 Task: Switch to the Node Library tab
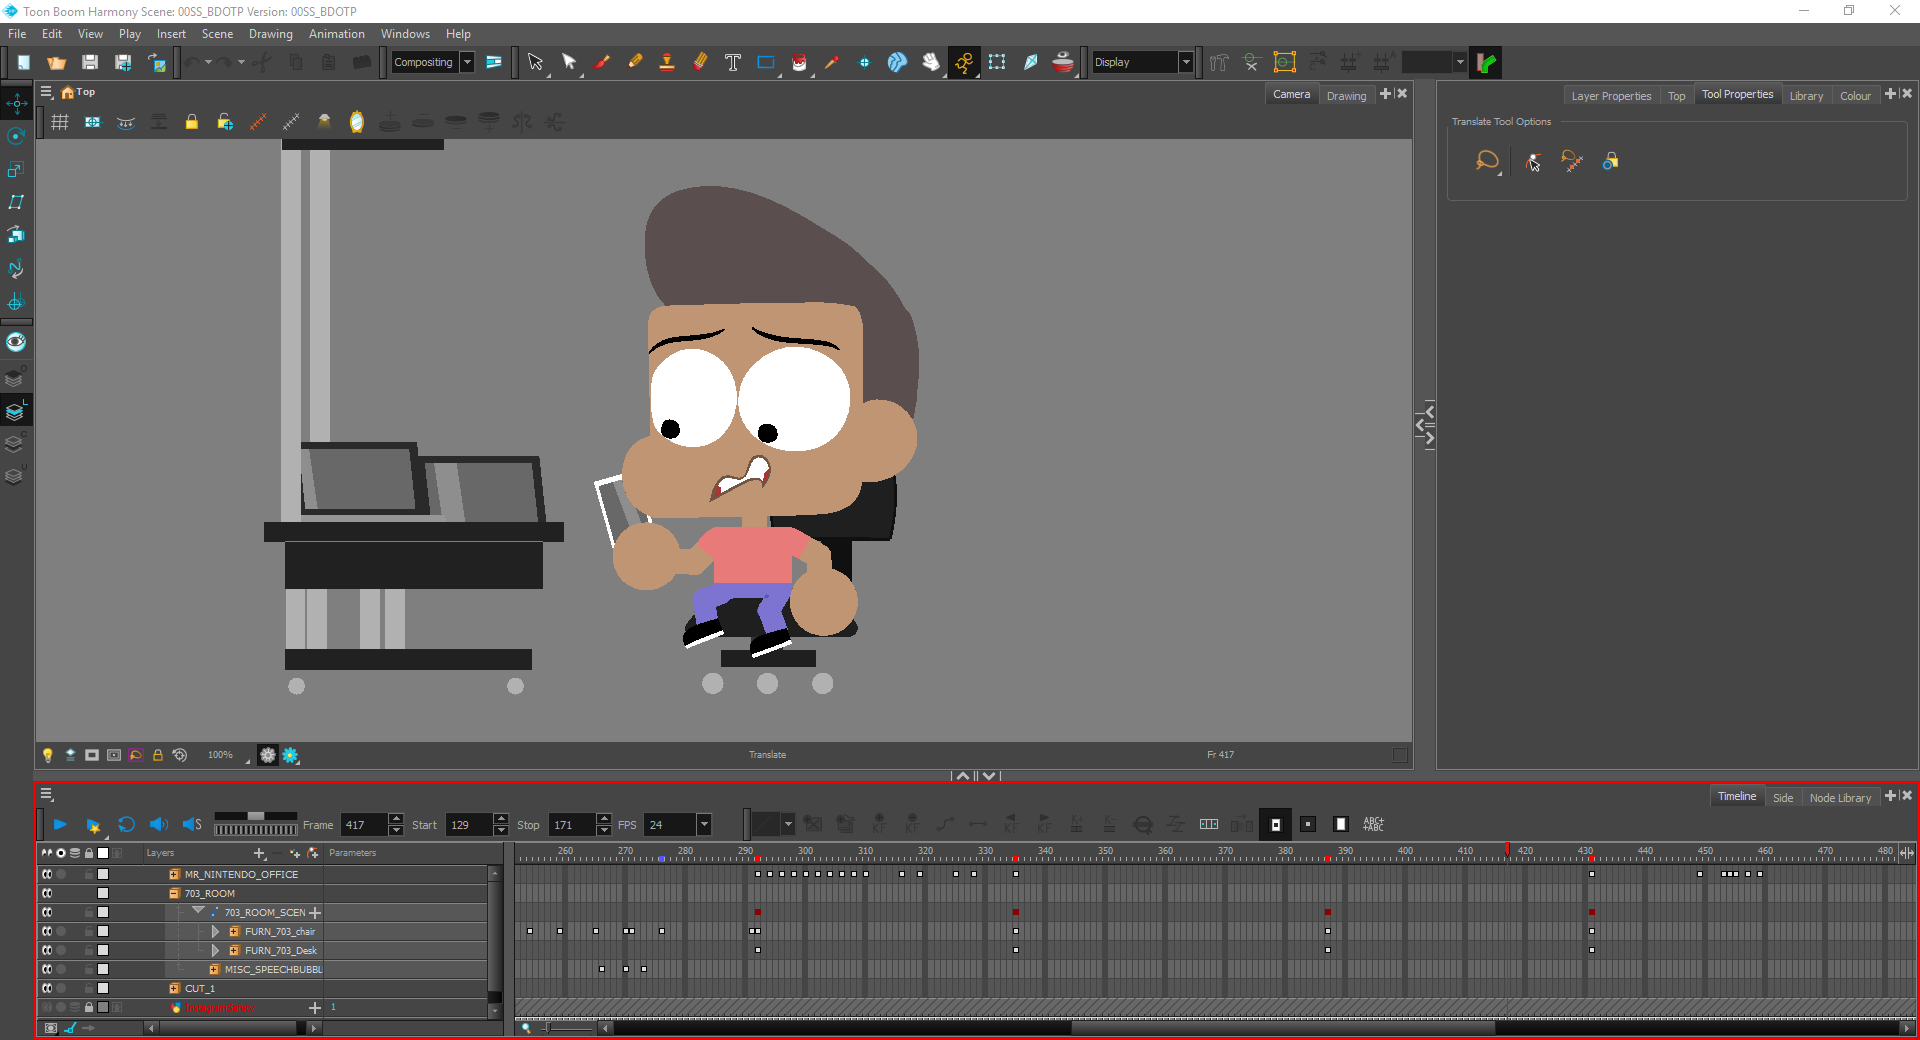pos(1840,797)
